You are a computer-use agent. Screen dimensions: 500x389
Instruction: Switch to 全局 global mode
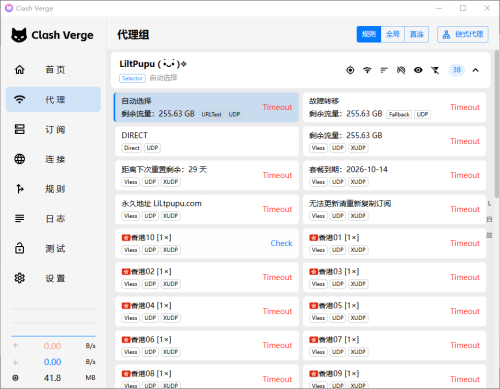coord(393,34)
